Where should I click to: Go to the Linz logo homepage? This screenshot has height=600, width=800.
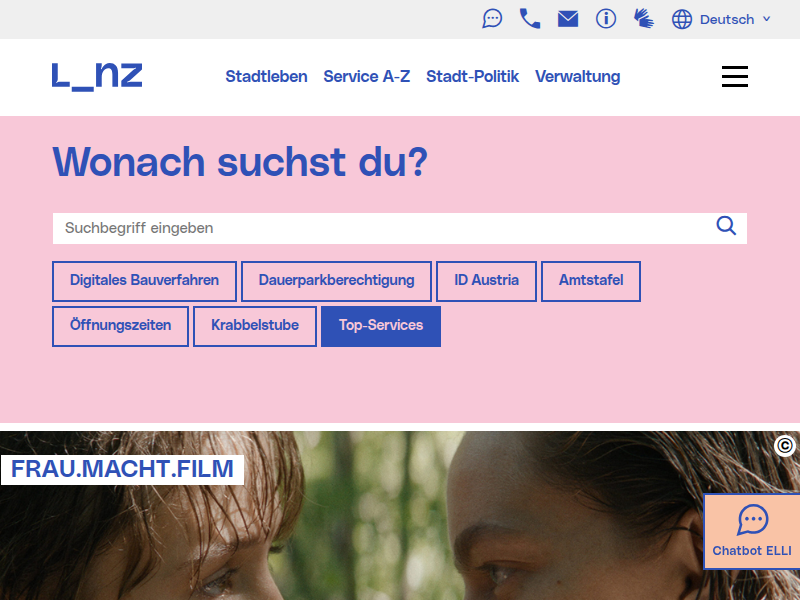[x=97, y=76]
